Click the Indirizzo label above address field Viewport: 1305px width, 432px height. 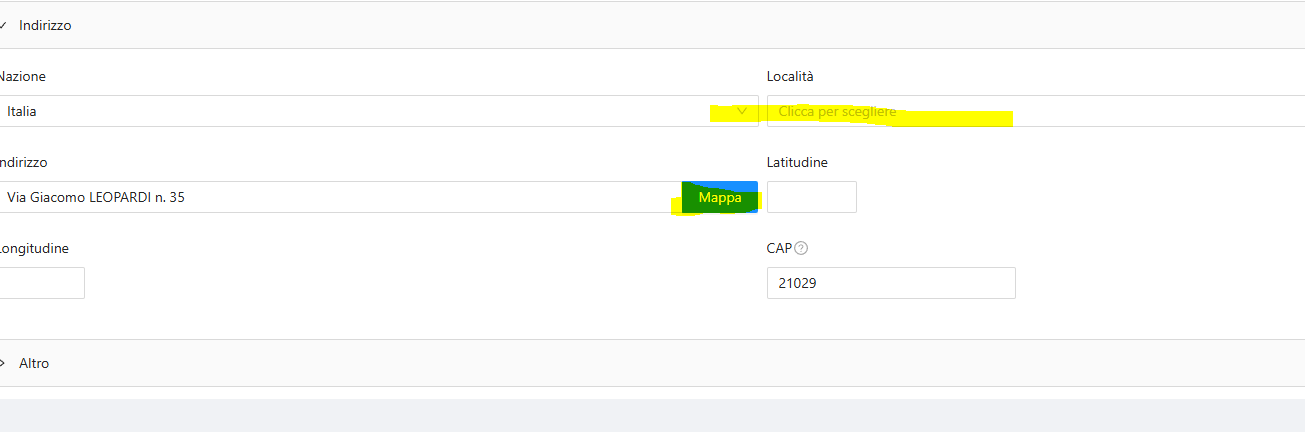click(23, 162)
